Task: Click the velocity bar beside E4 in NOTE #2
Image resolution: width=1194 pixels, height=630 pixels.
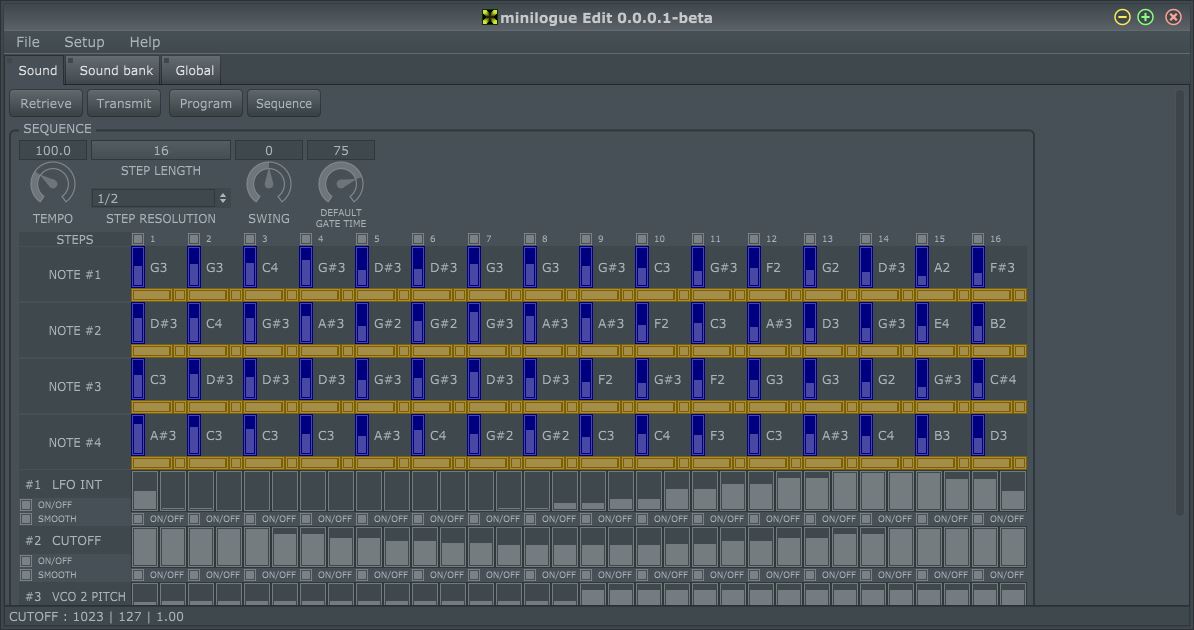Action: pos(921,323)
